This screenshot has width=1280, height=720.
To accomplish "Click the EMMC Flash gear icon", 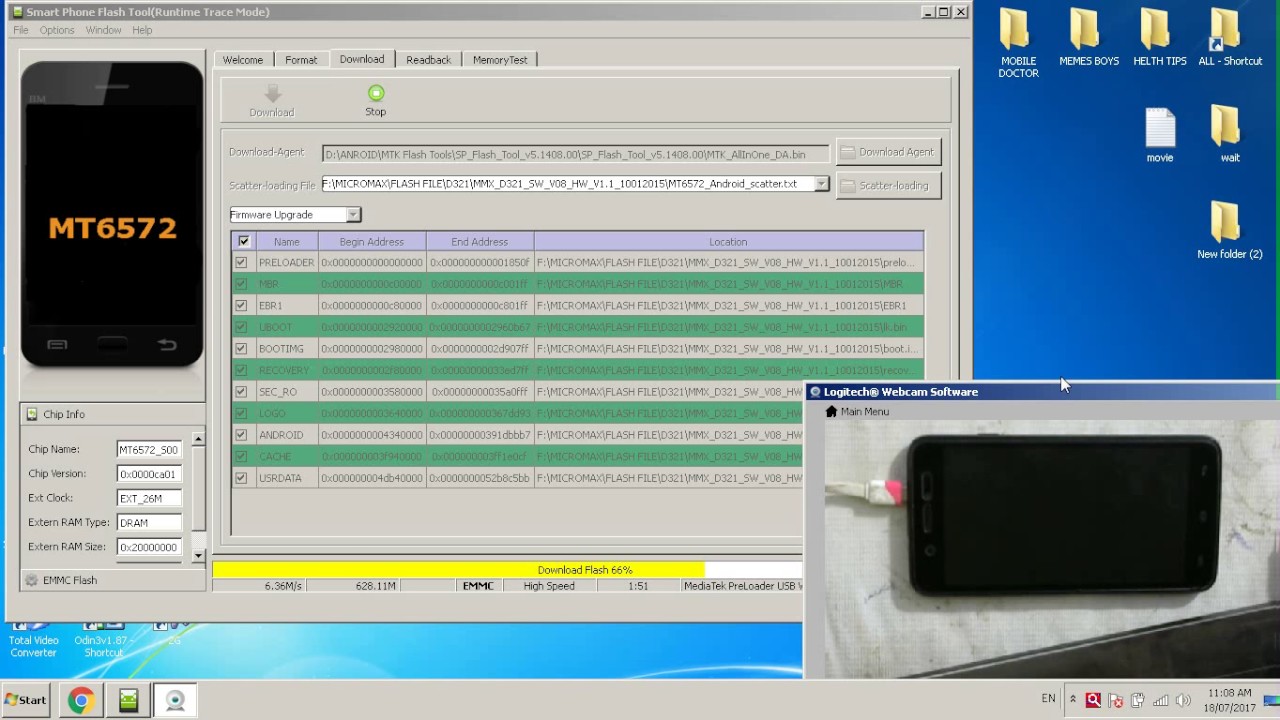I will 31,580.
